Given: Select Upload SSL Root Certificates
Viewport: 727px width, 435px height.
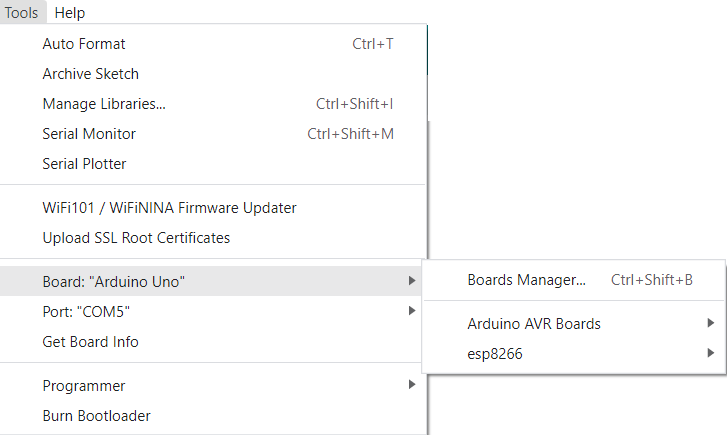Looking at the screenshot, I should (x=136, y=238).
